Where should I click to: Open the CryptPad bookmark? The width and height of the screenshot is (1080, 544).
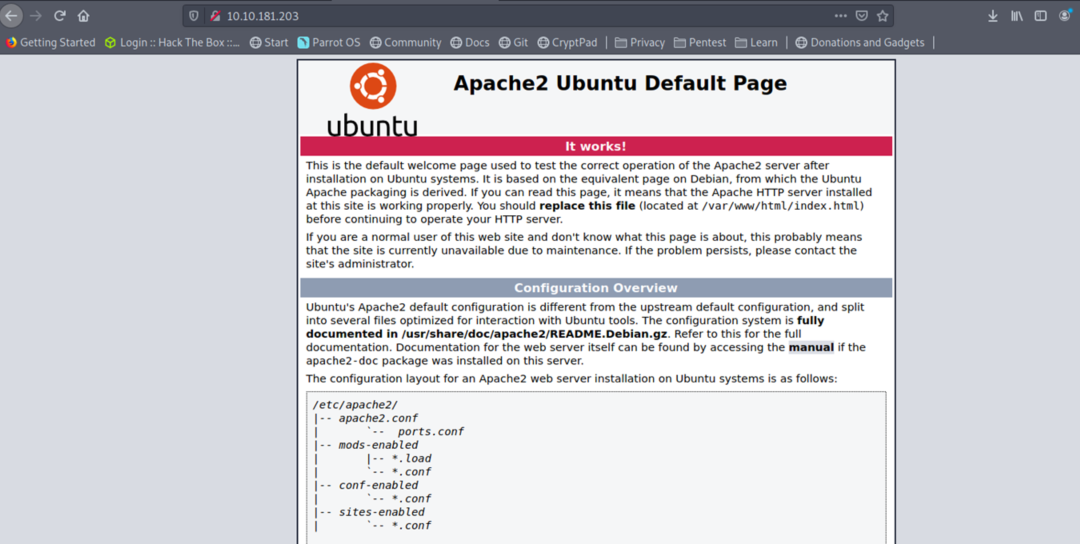[x=568, y=43]
